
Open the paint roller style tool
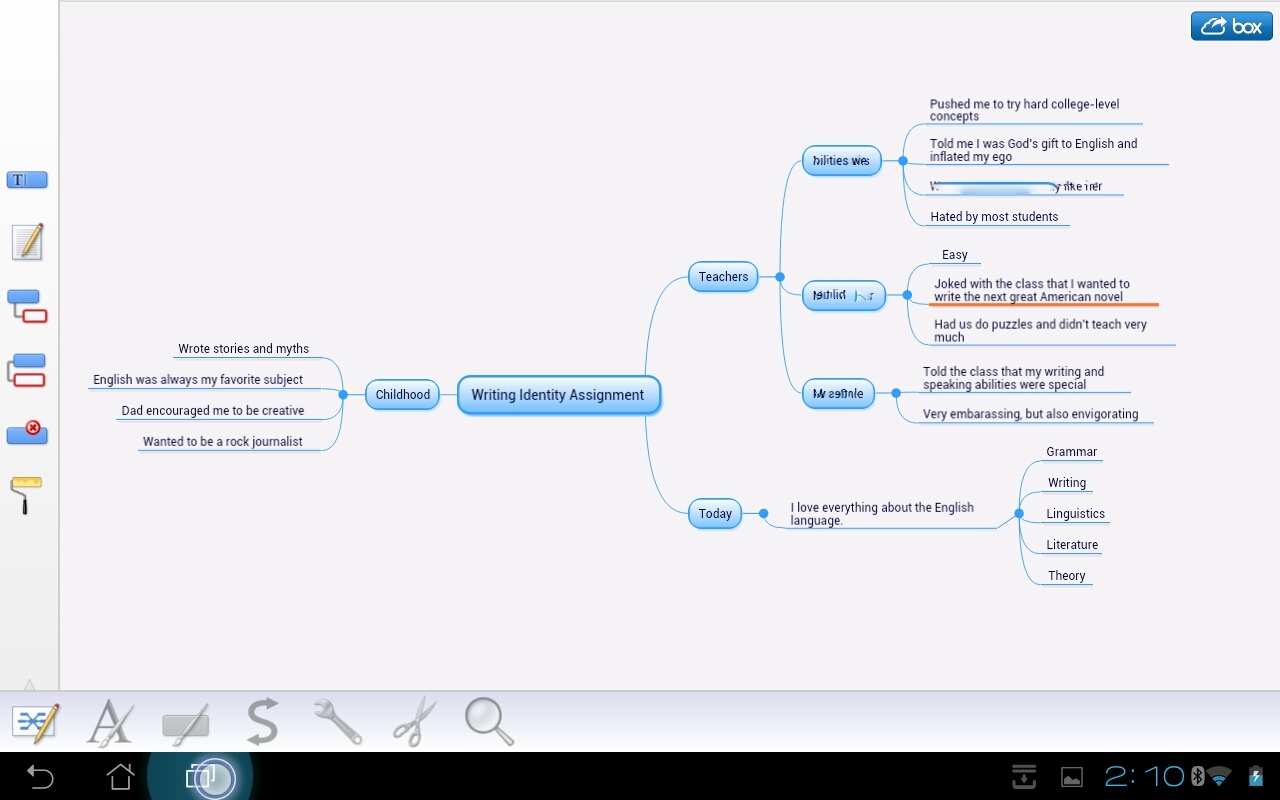pos(27,495)
